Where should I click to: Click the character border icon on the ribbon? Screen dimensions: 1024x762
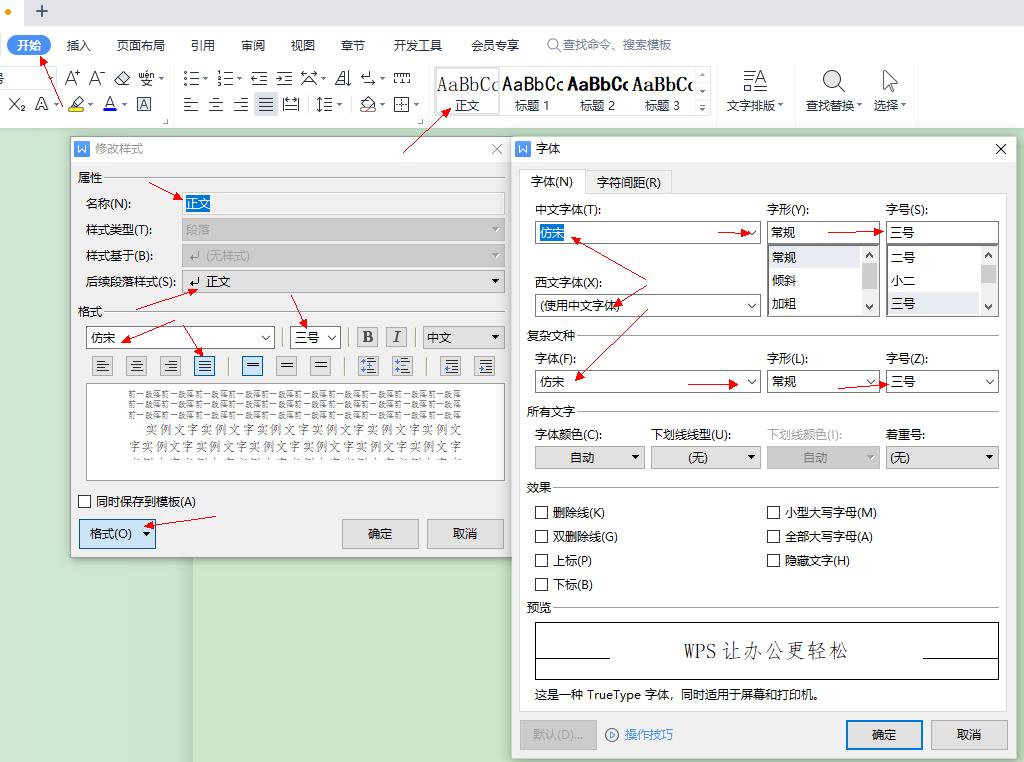coord(143,103)
